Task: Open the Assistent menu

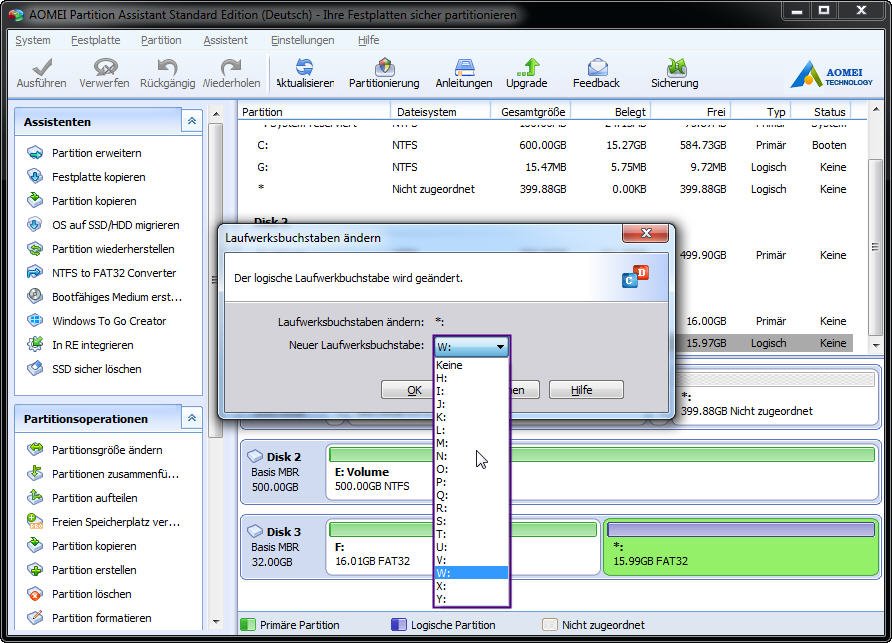Action: coord(225,40)
